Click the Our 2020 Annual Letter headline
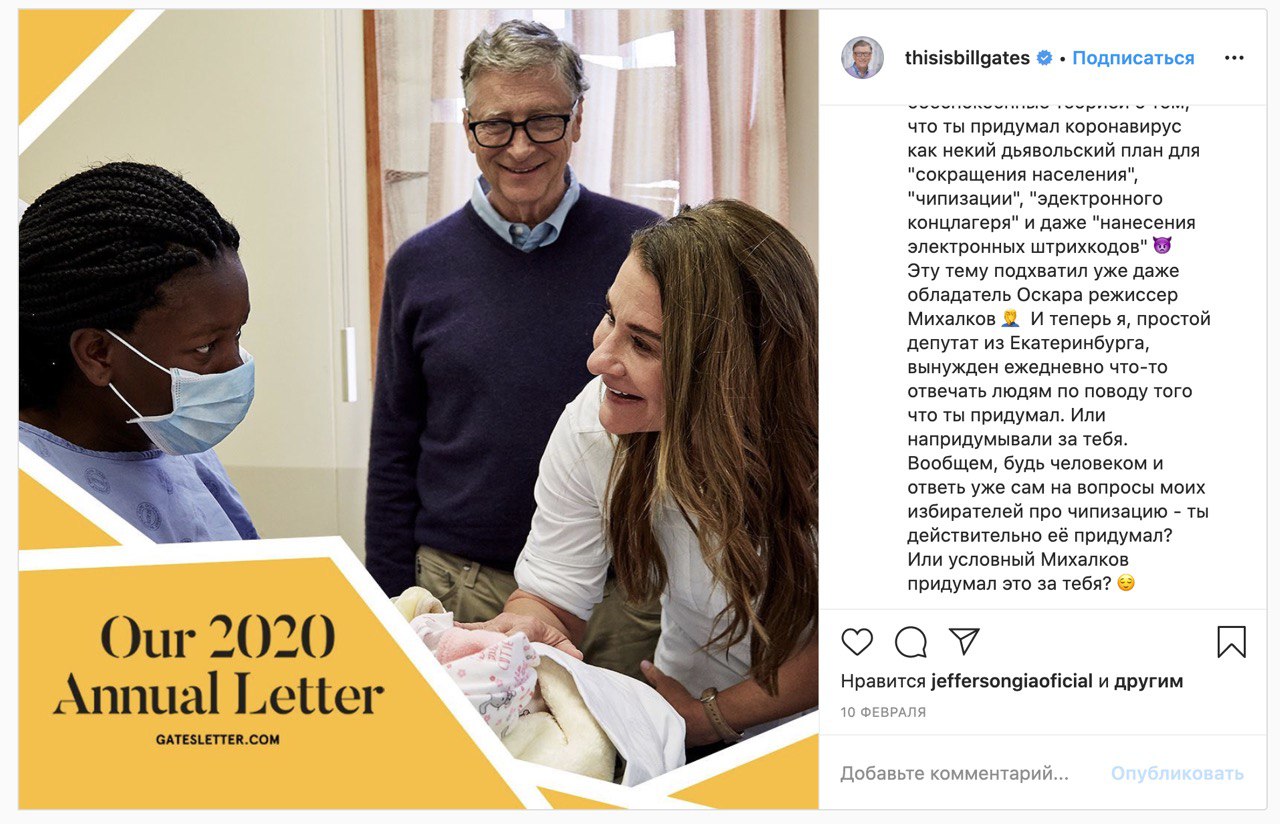 (x=218, y=664)
